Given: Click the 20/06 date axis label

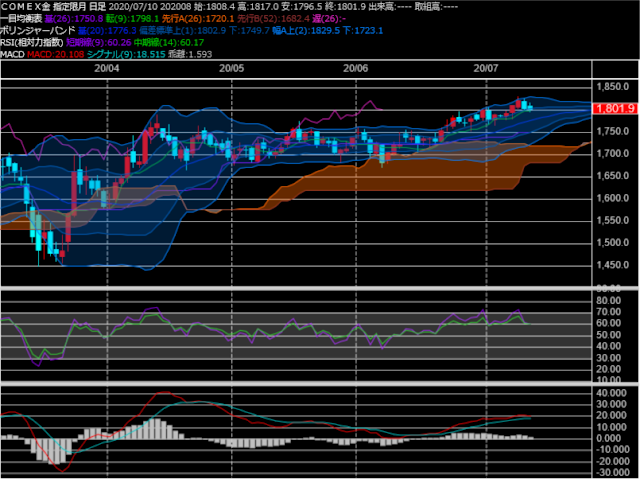Looking at the screenshot, I should tap(356, 68).
